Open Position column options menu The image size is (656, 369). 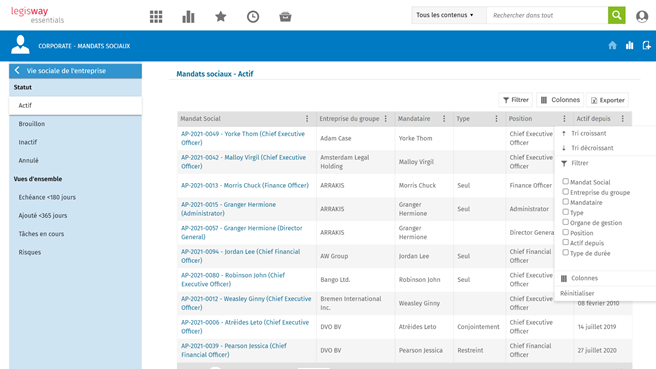pos(564,119)
